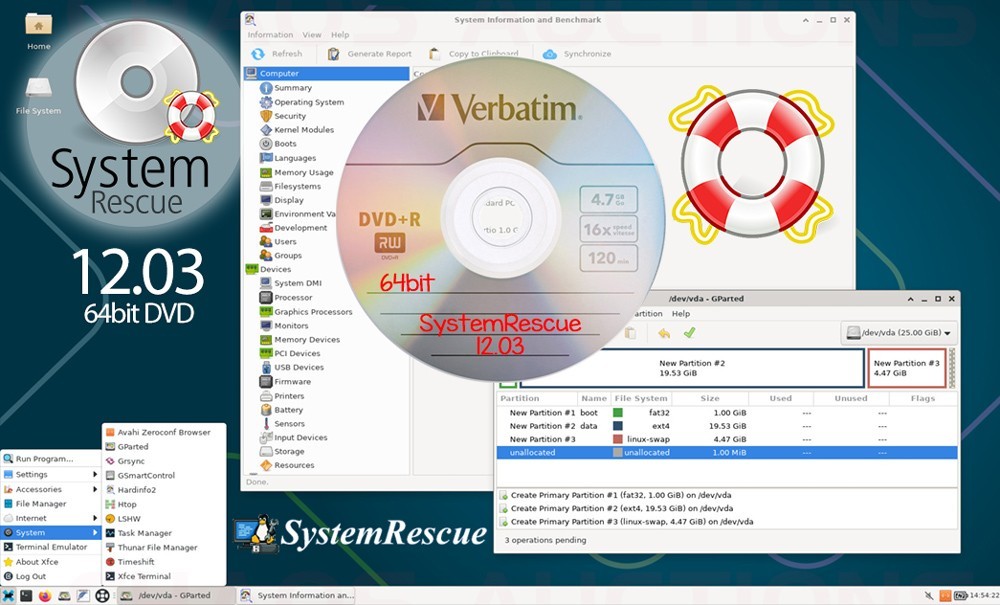Screen dimensions: 1000x605
Task: Expand the Settings submenu in applications menu
Action: [50, 474]
